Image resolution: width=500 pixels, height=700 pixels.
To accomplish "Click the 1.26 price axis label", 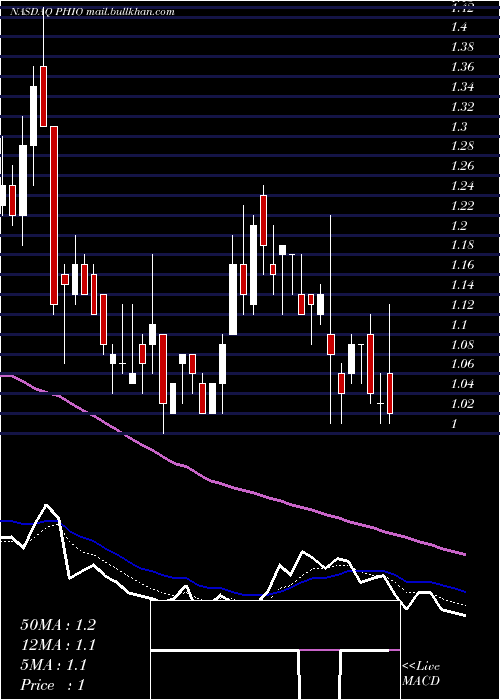I will [x=462, y=166].
